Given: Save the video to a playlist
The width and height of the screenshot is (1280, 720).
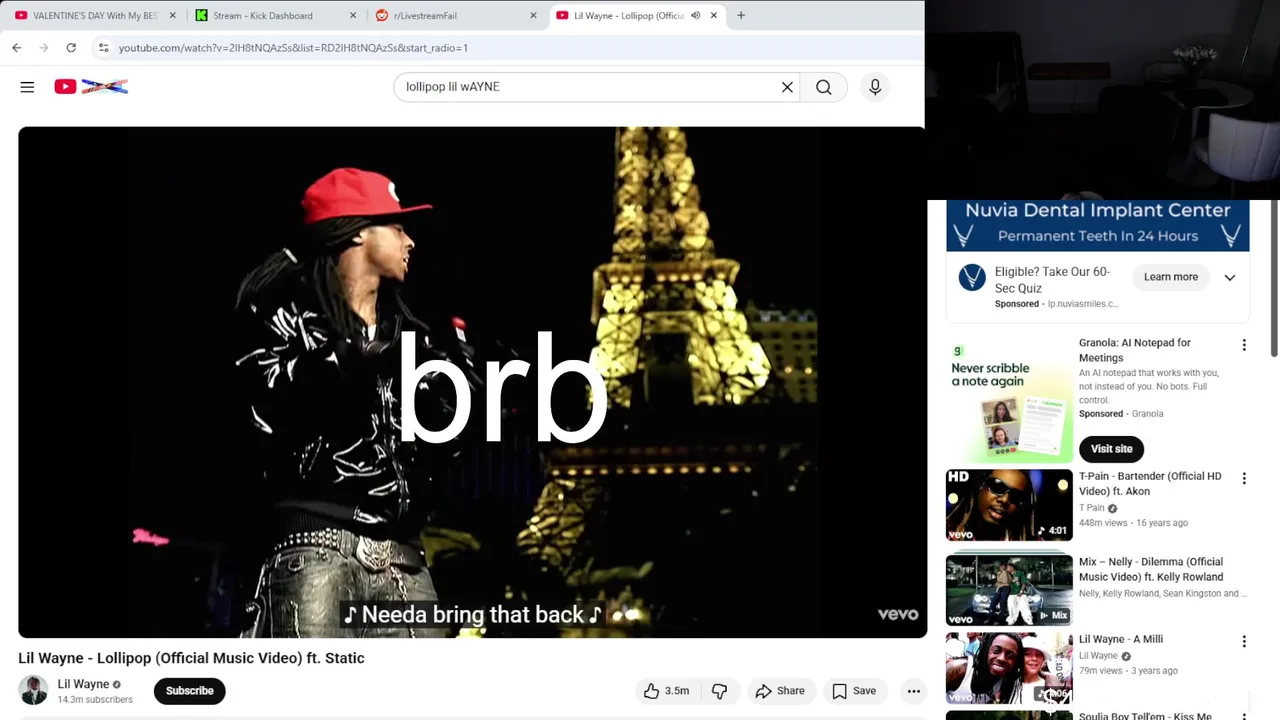Looking at the screenshot, I should tap(854, 691).
